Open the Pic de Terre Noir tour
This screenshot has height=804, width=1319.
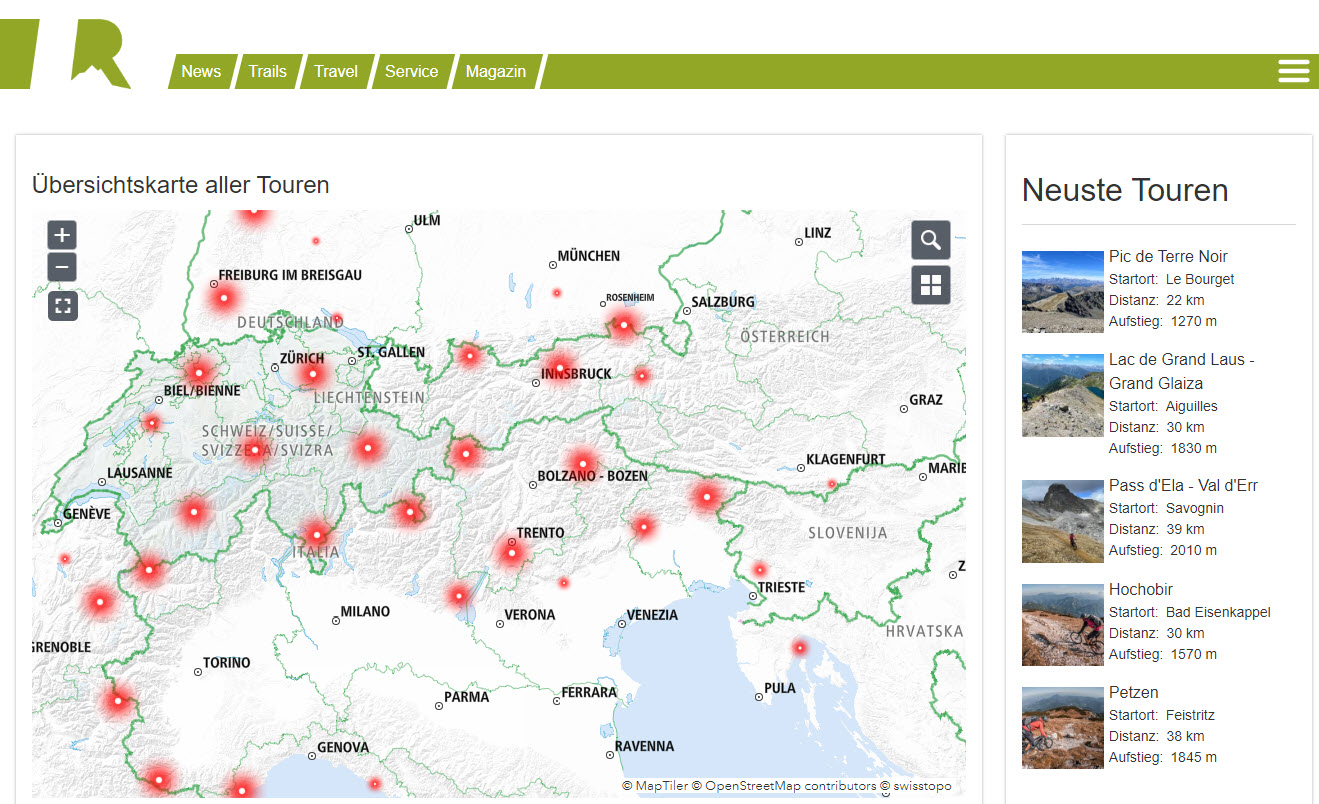tap(1168, 257)
